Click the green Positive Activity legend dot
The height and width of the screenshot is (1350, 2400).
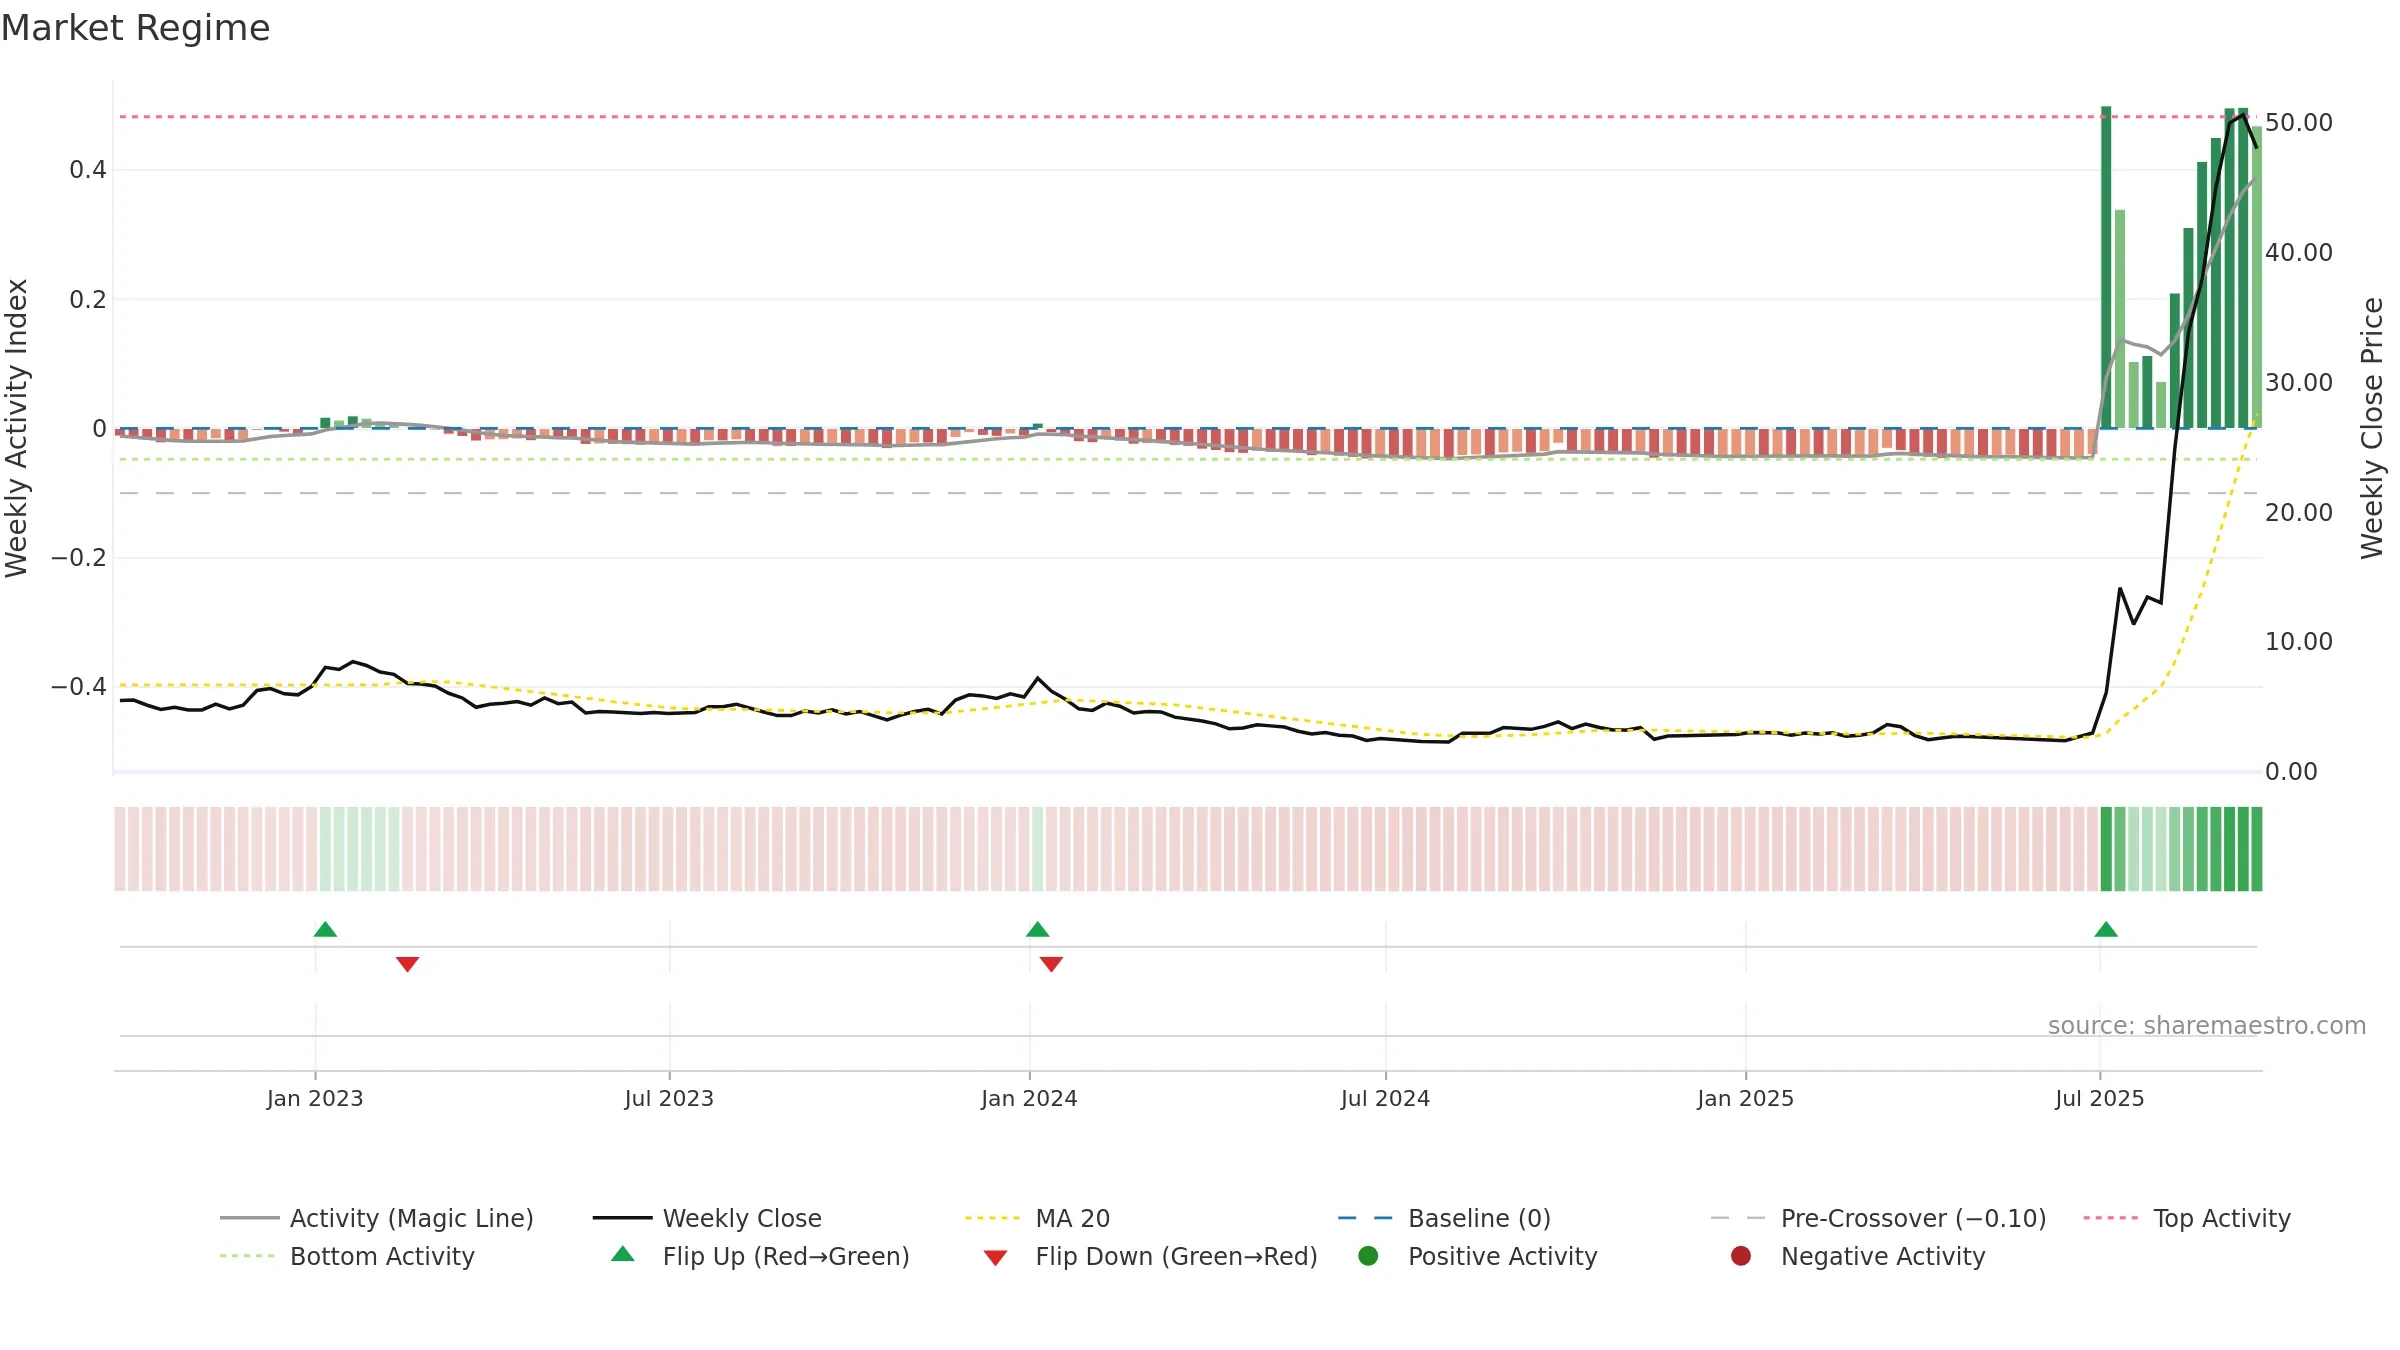1368,1256
